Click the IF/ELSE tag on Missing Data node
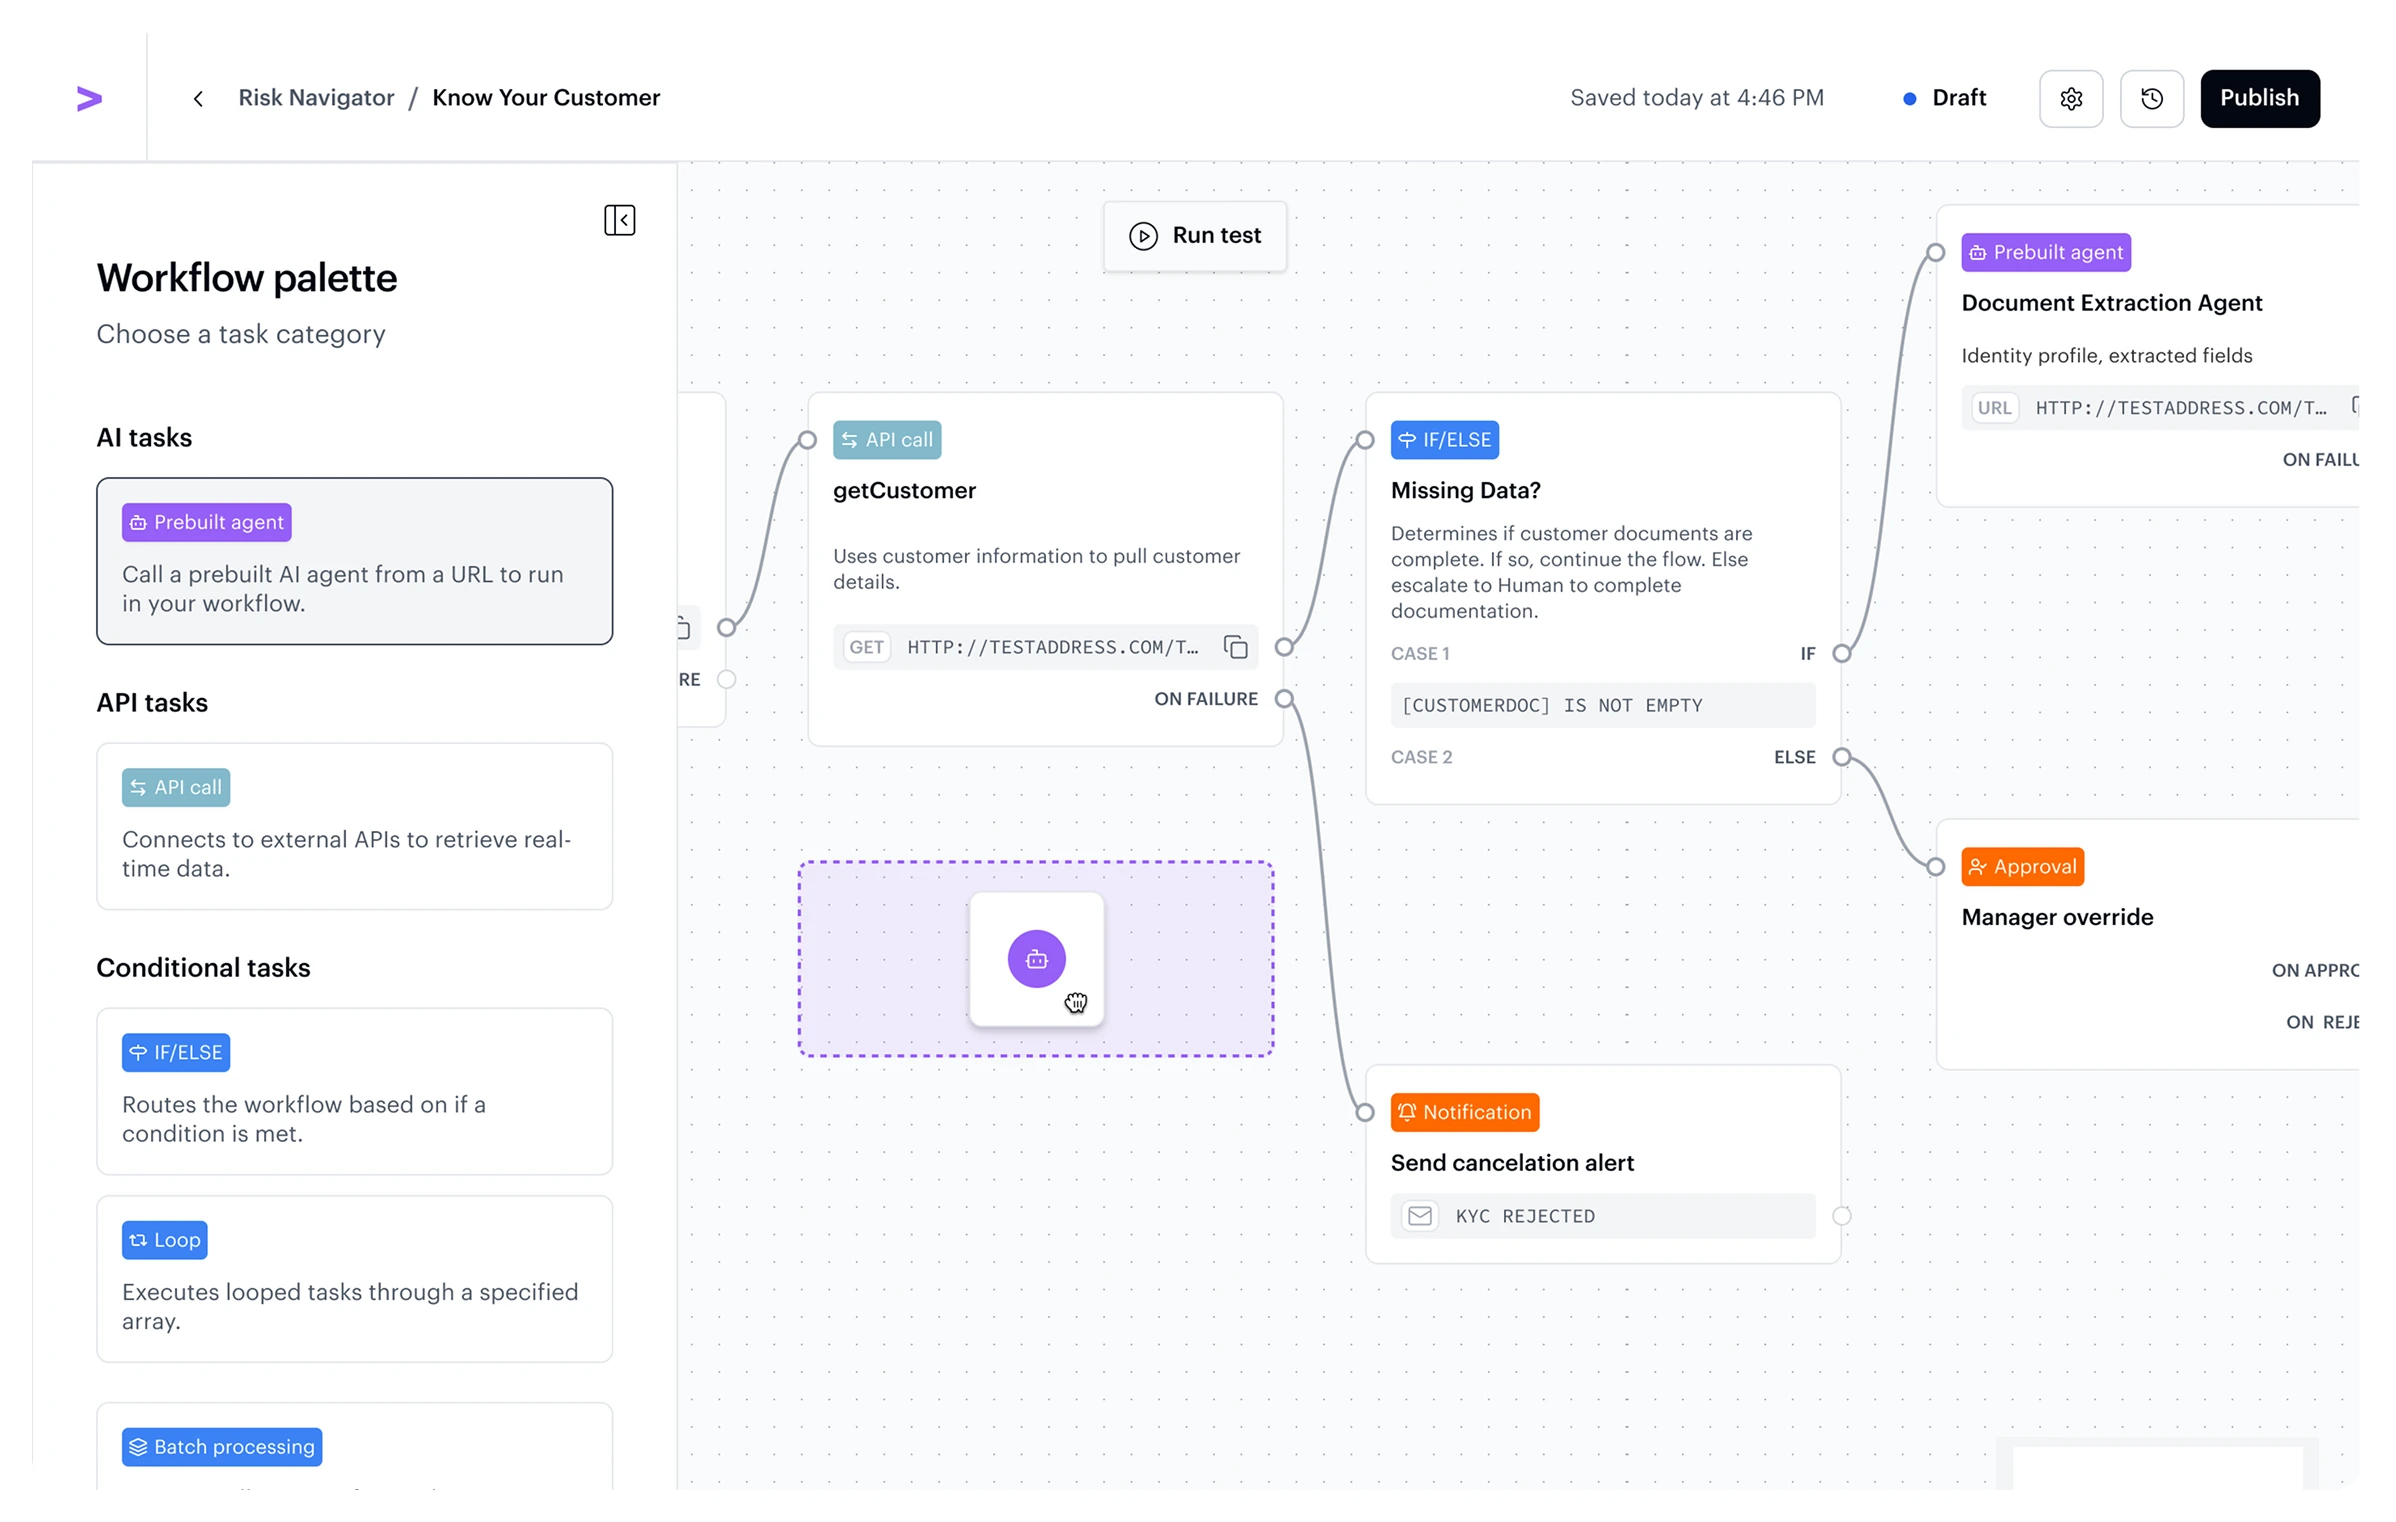 point(1444,440)
